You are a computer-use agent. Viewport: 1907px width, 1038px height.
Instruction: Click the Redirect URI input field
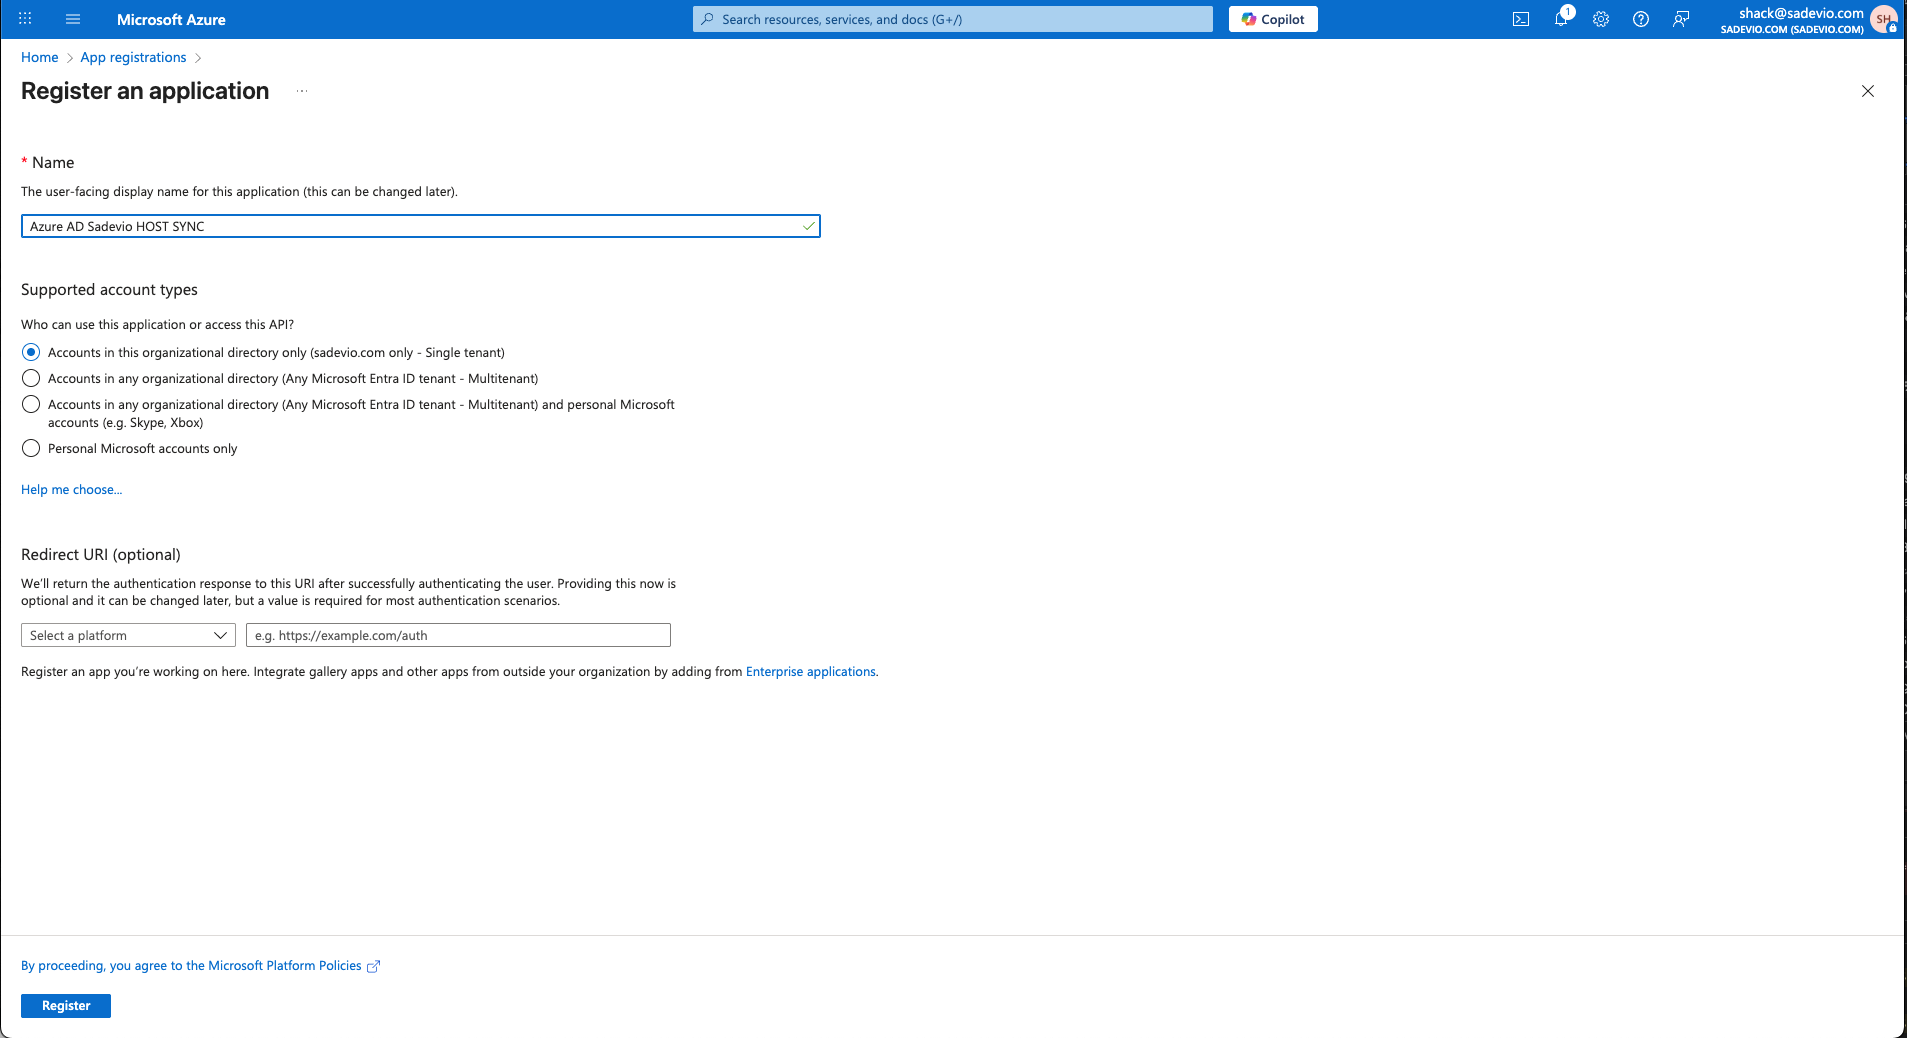458,635
